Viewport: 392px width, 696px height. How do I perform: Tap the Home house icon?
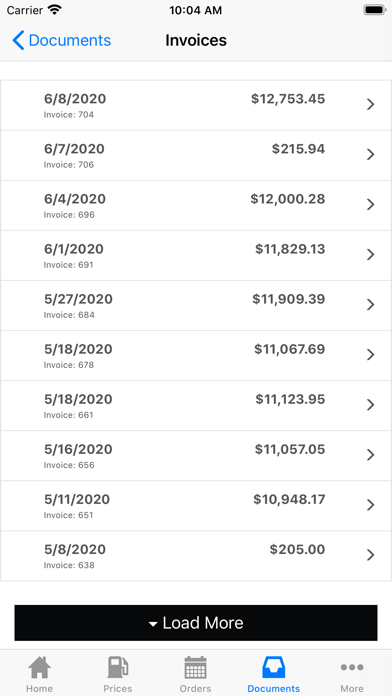pos(39,668)
